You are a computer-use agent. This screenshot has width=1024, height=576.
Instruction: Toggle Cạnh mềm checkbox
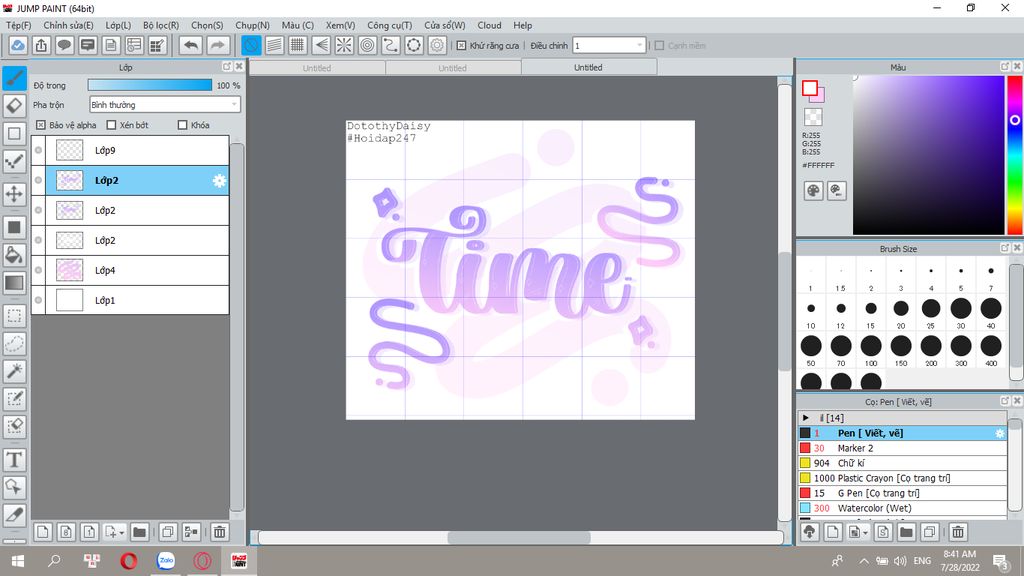660,46
